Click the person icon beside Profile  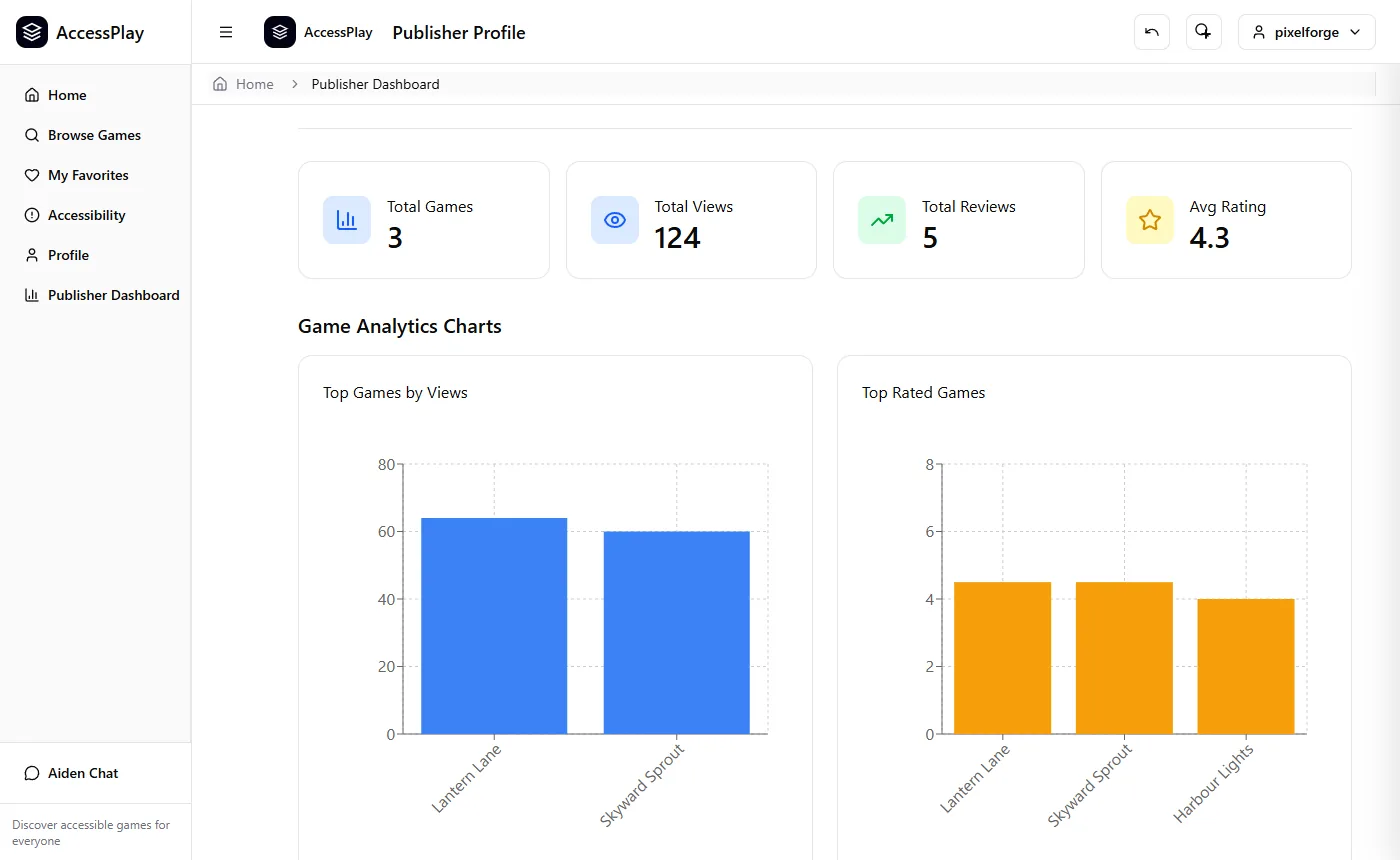pyautogui.click(x=32, y=255)
